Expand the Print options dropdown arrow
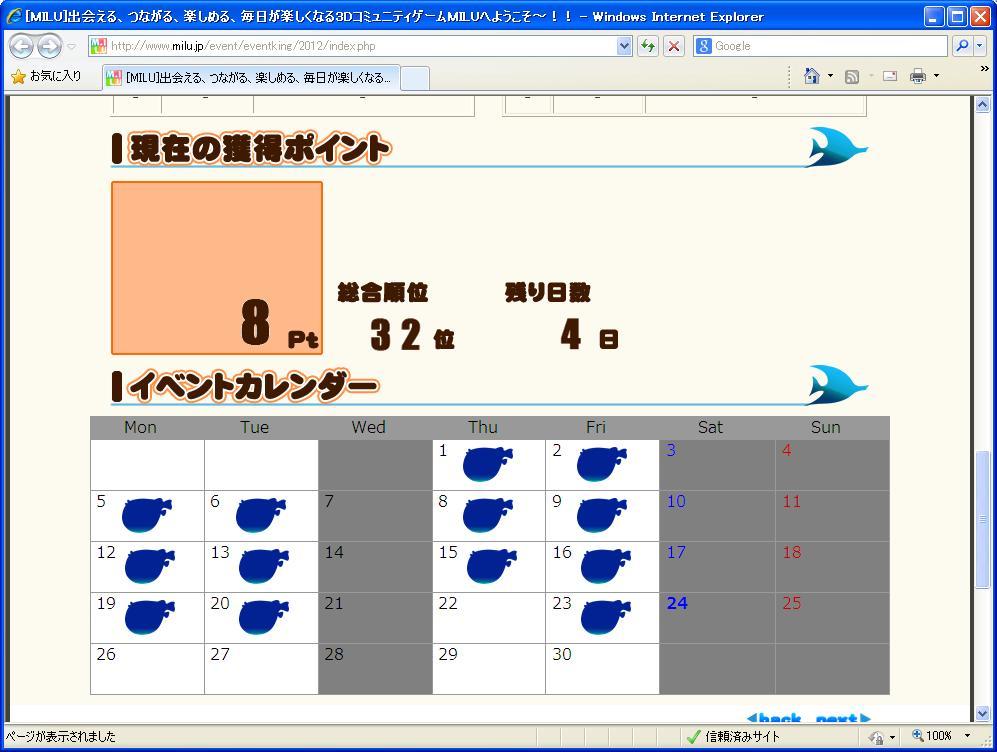 click(x=936, y=76)
